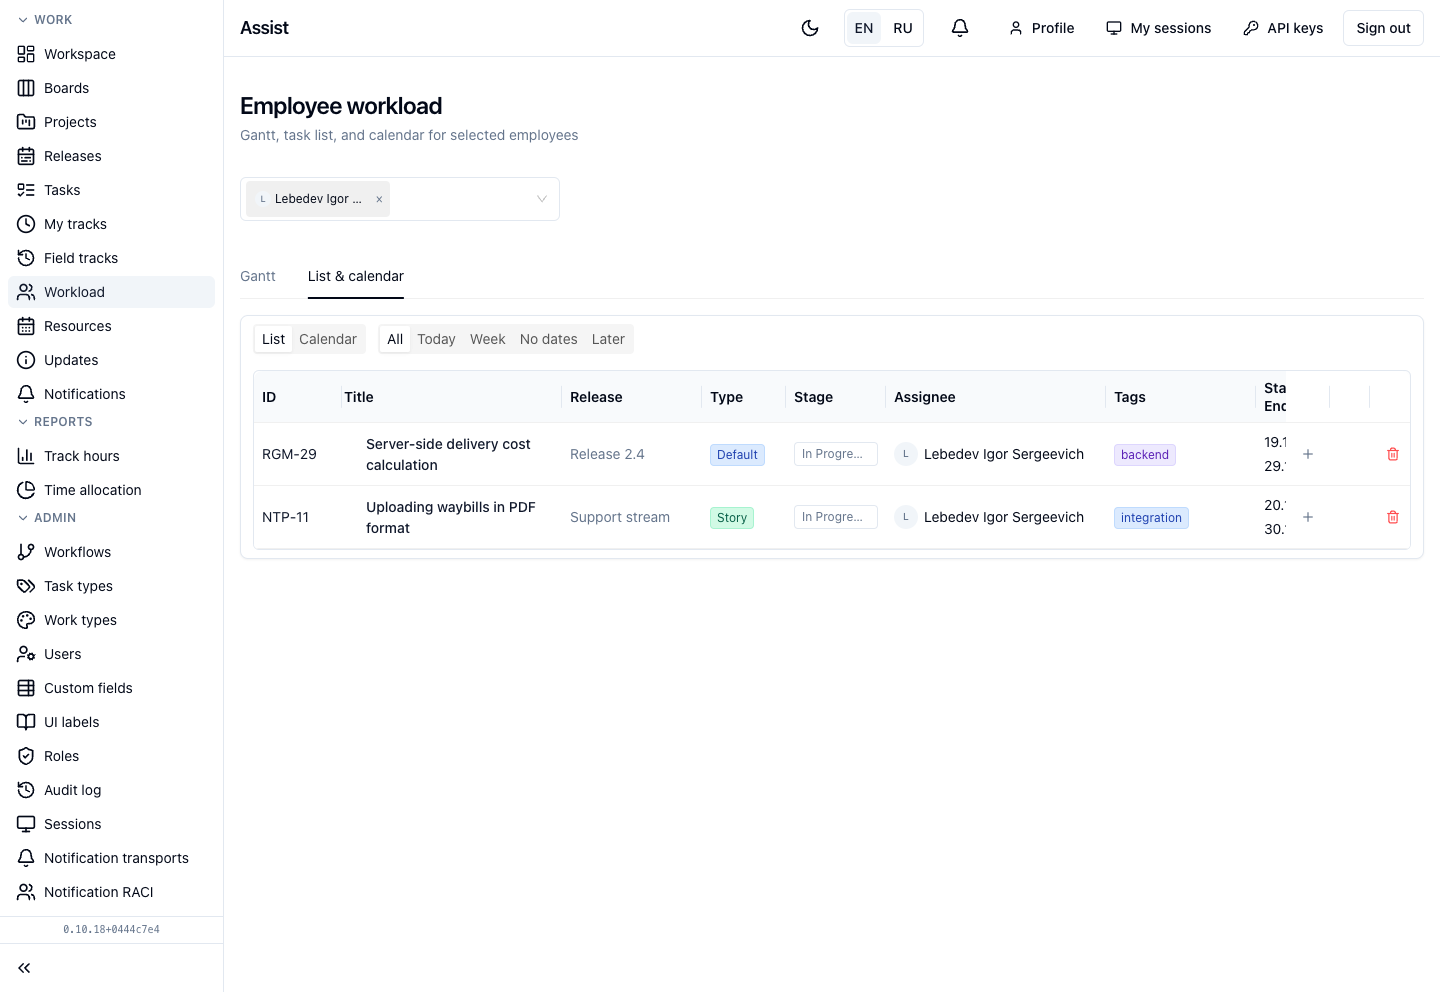1440x992 pixels.
Task: Open Workspace from sidebar
Action: coord(111,54)
